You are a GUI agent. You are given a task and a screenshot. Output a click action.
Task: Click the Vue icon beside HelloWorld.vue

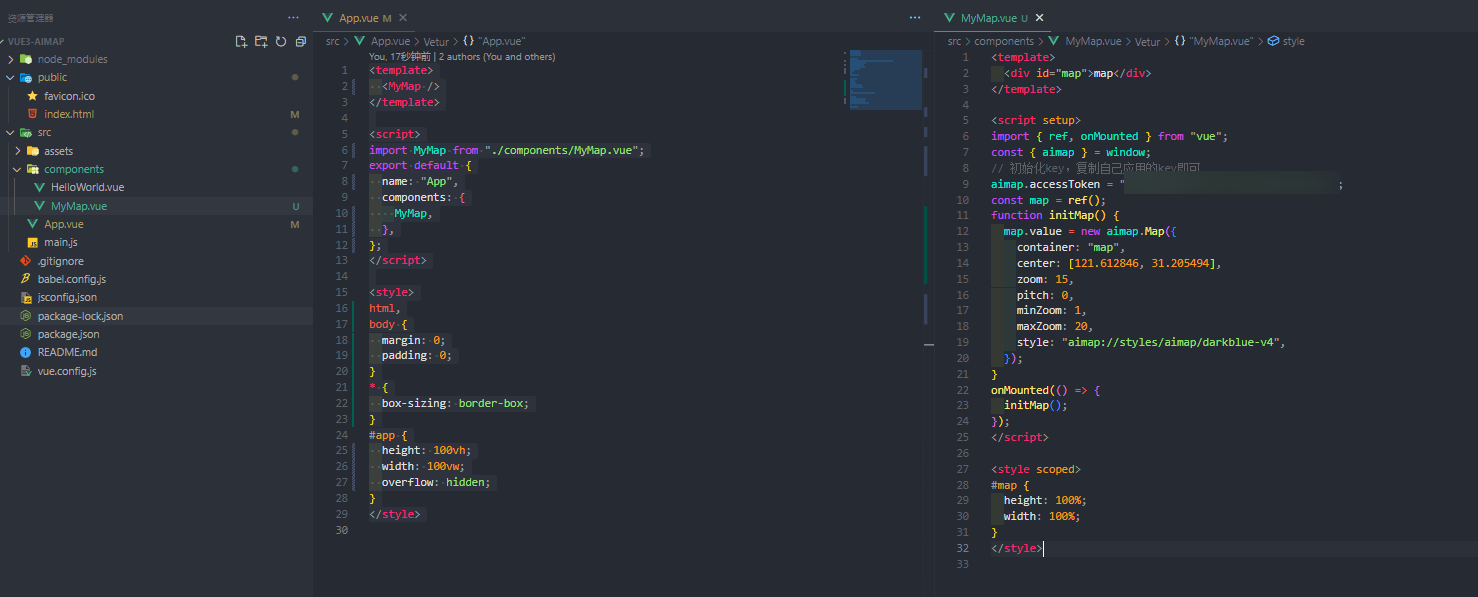40,187
